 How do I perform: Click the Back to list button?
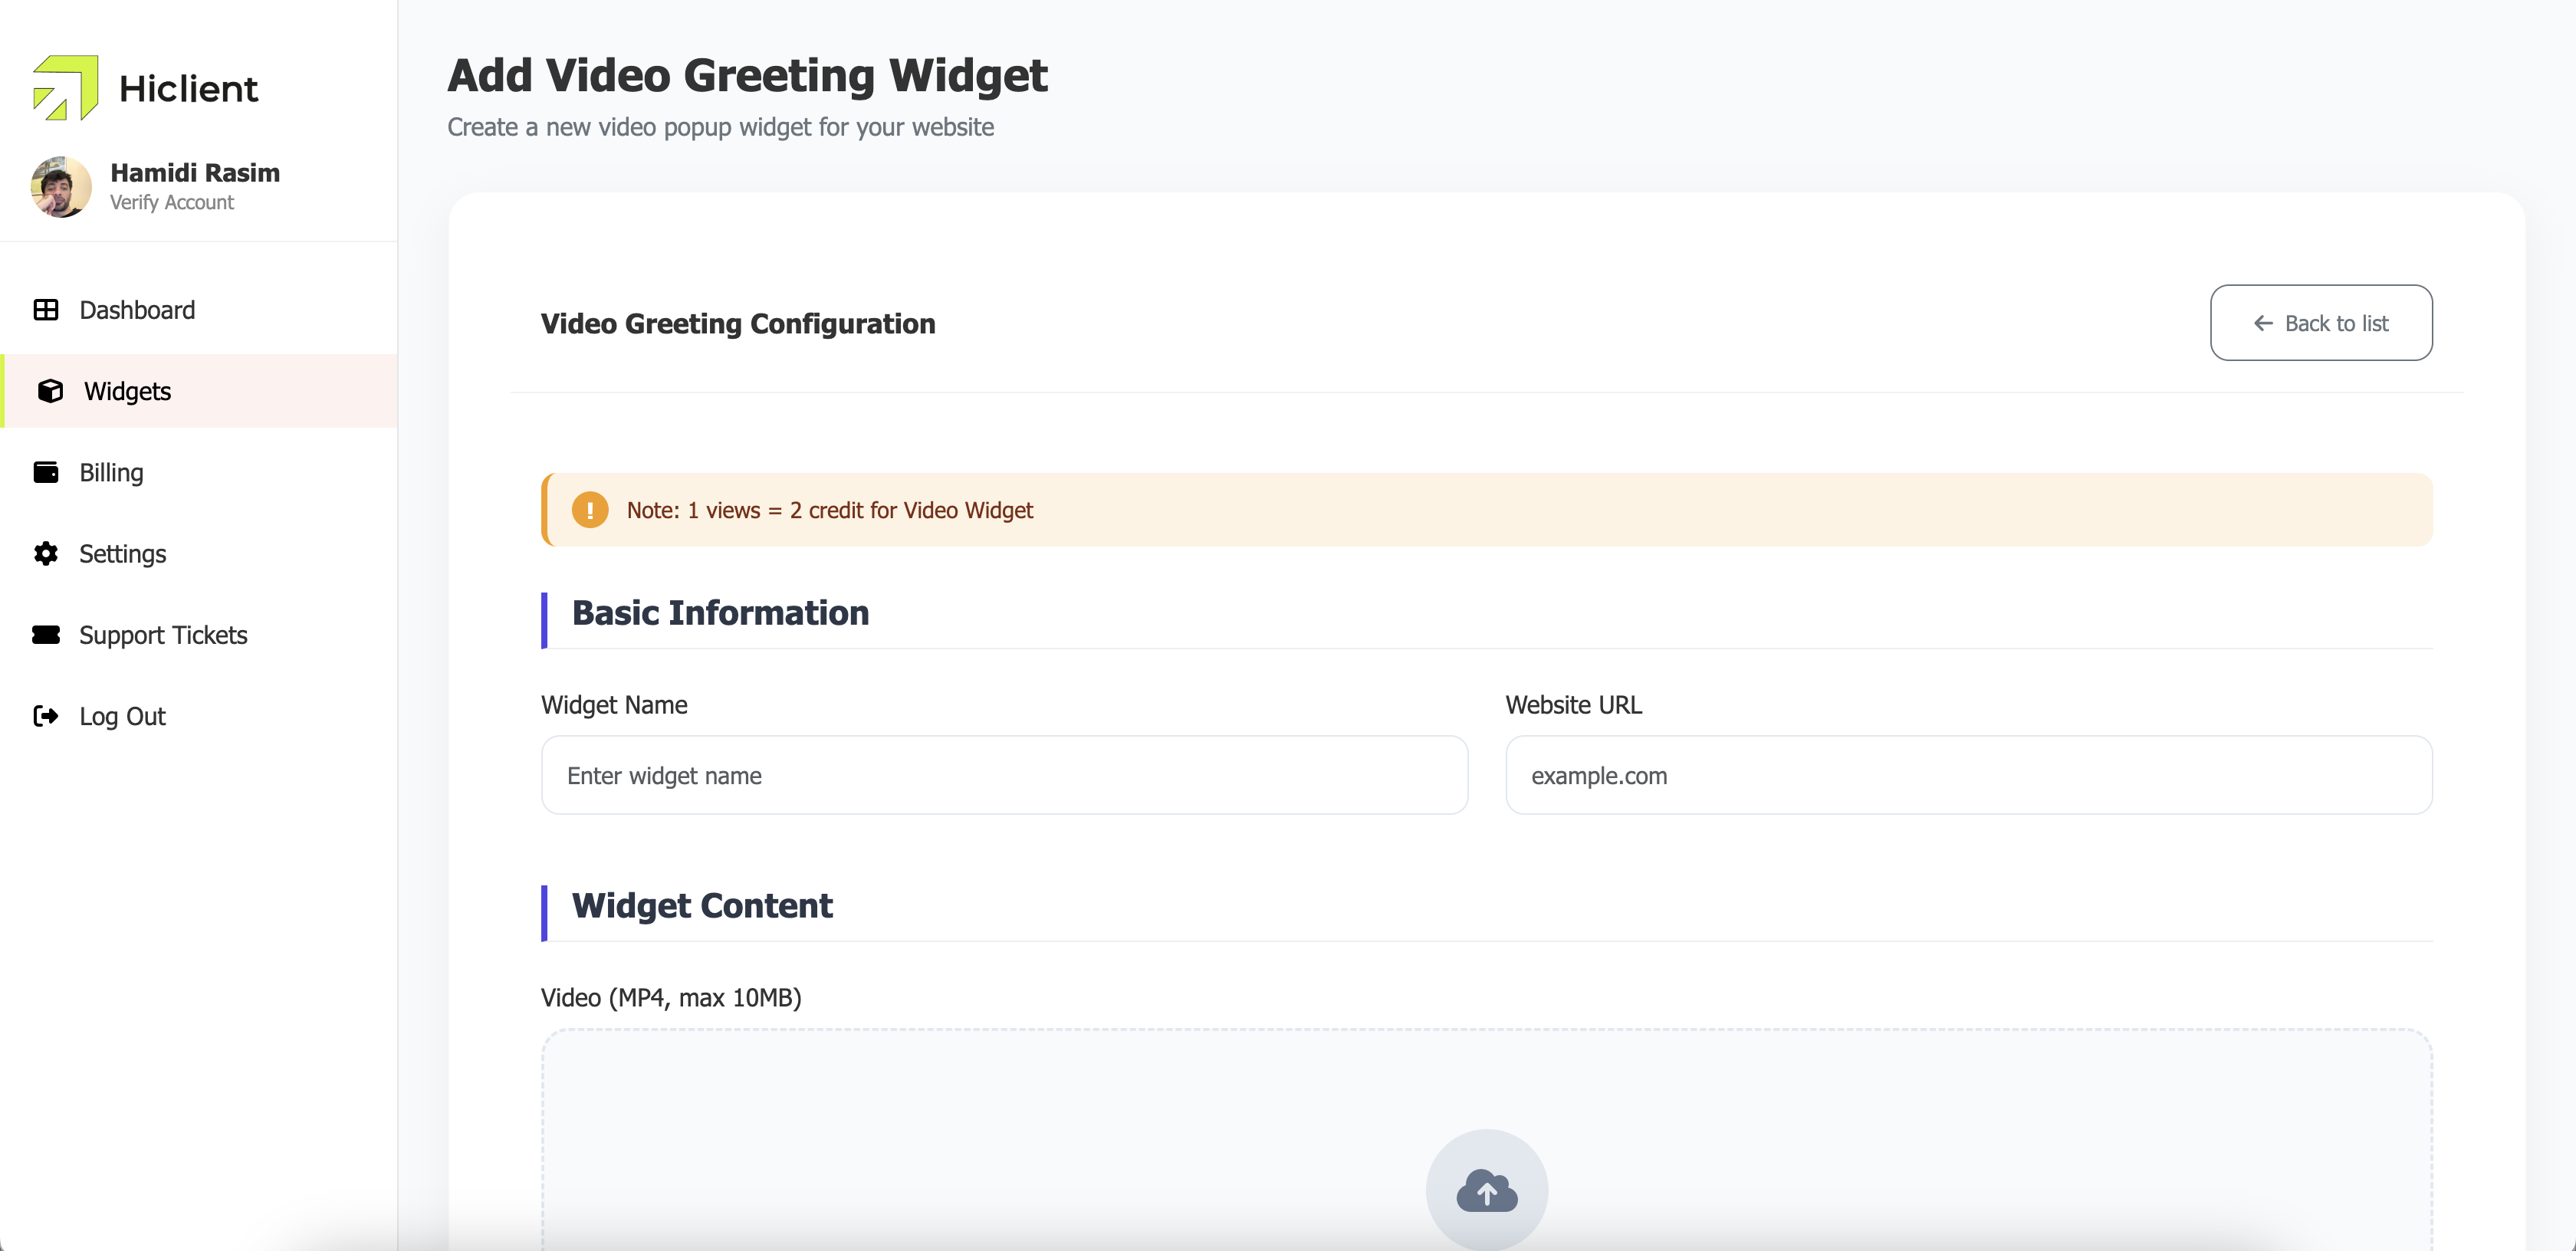tap(2321, 323)
